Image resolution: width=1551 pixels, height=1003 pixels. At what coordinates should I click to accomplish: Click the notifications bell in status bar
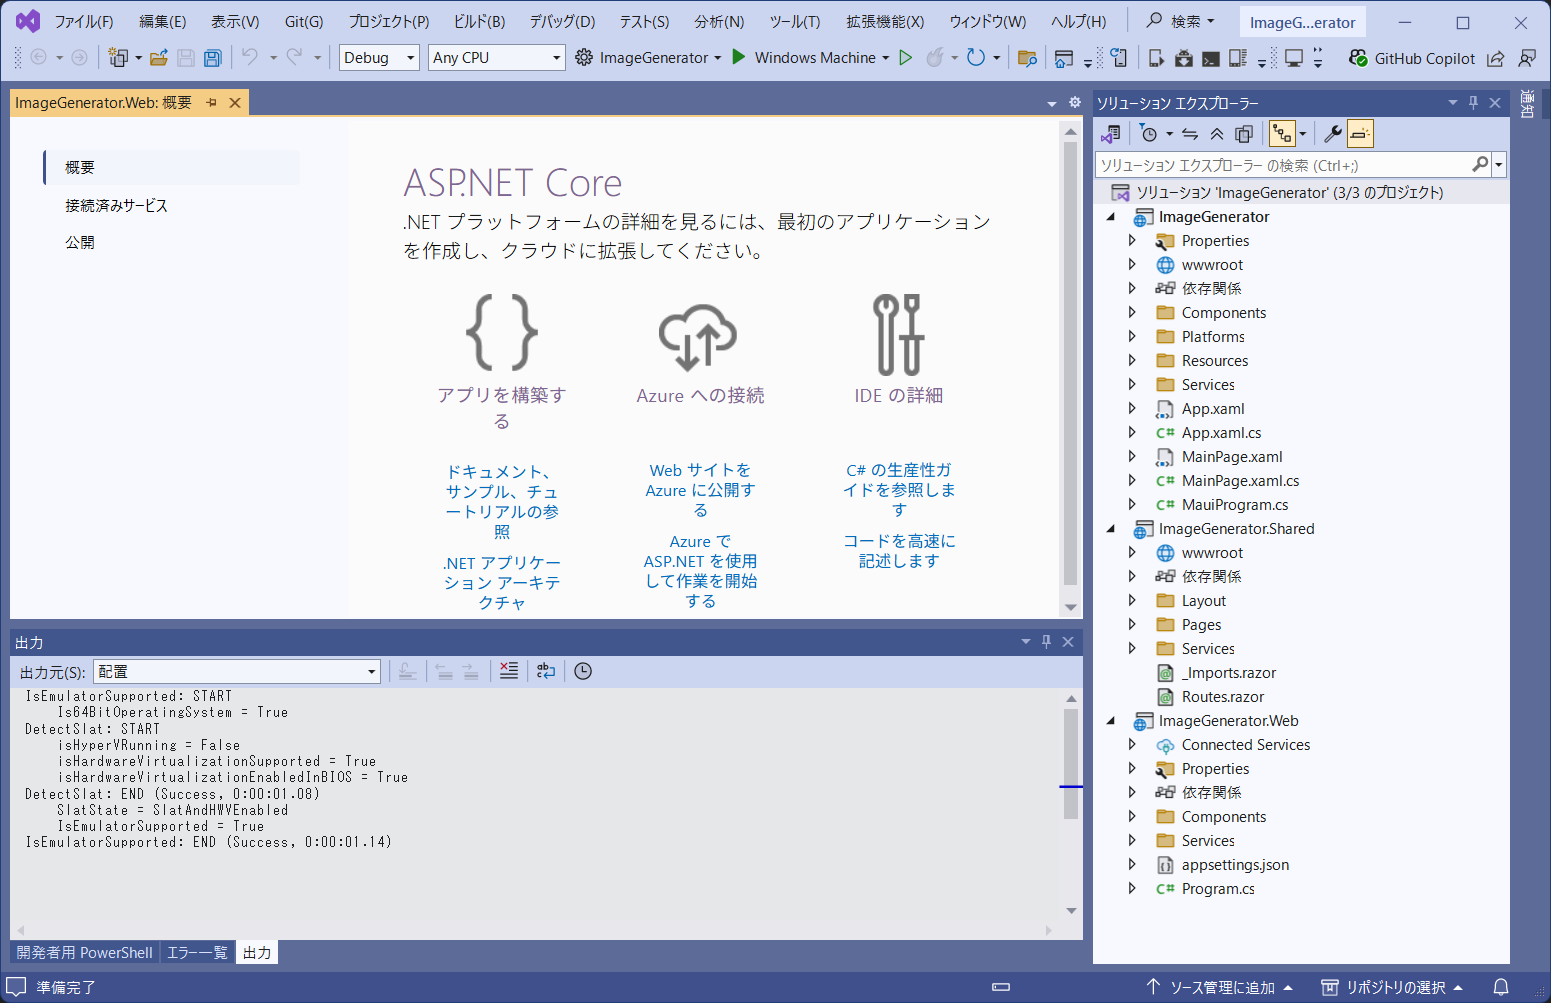click(x=1501, y=987)
